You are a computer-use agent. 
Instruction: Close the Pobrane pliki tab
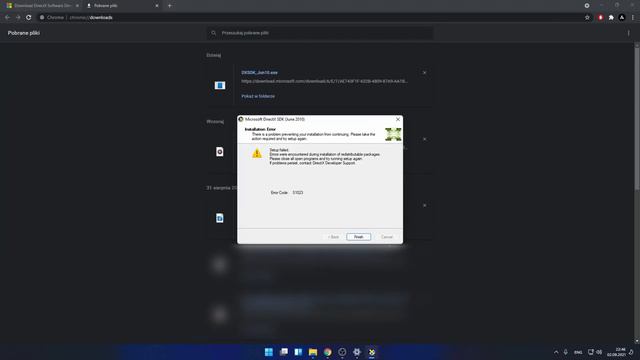[x=157, y=6]
